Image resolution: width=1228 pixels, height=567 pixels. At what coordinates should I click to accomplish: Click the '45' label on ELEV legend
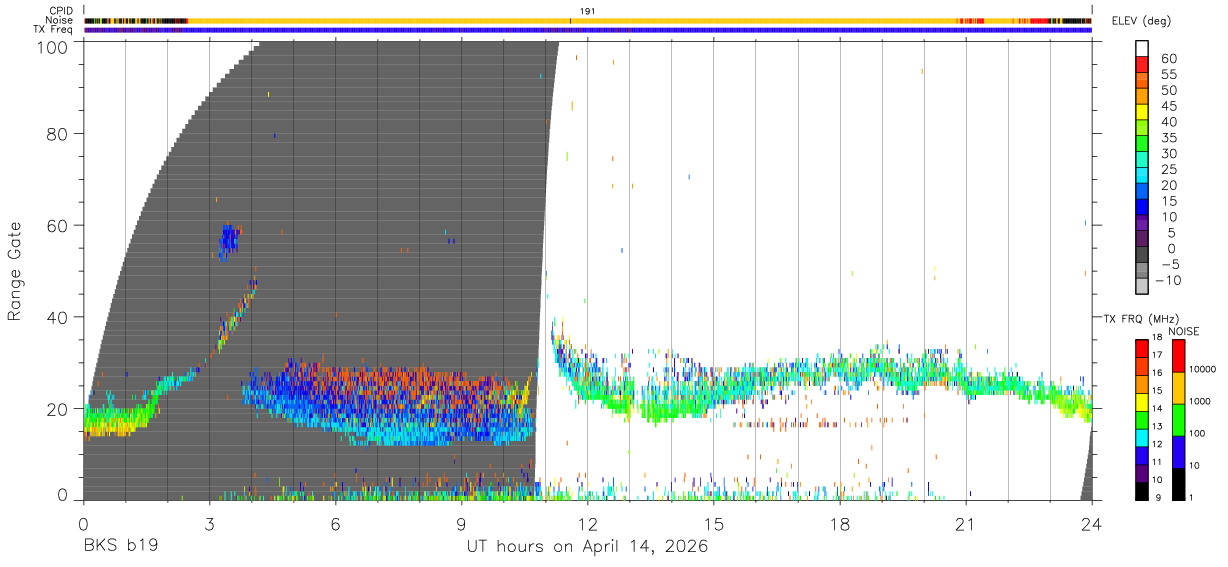1169,106
